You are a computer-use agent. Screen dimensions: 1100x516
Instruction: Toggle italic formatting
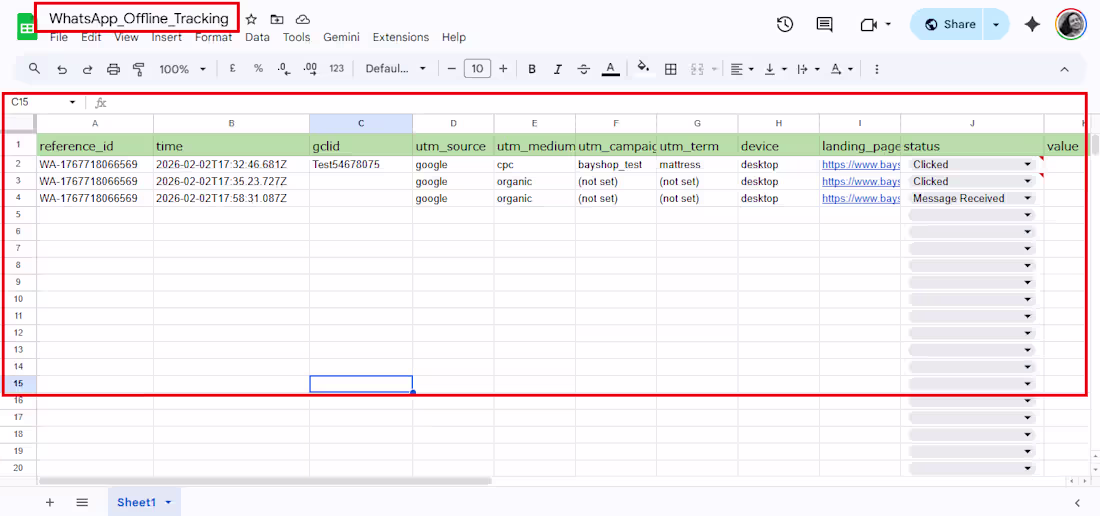click(x=558, y=69)
